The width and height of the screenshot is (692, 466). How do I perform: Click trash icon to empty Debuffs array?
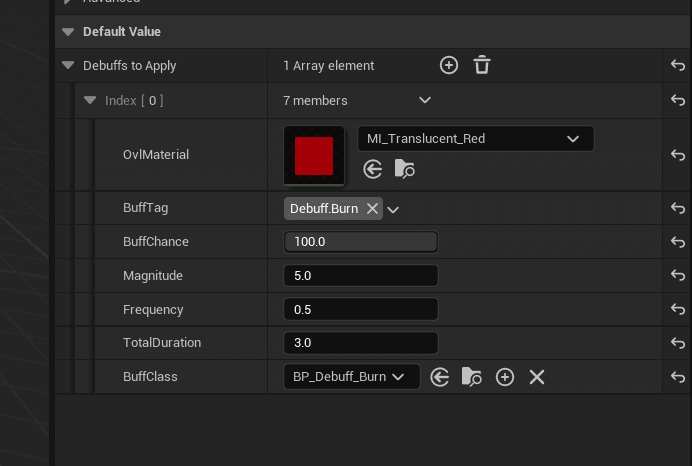click(482, 65)
